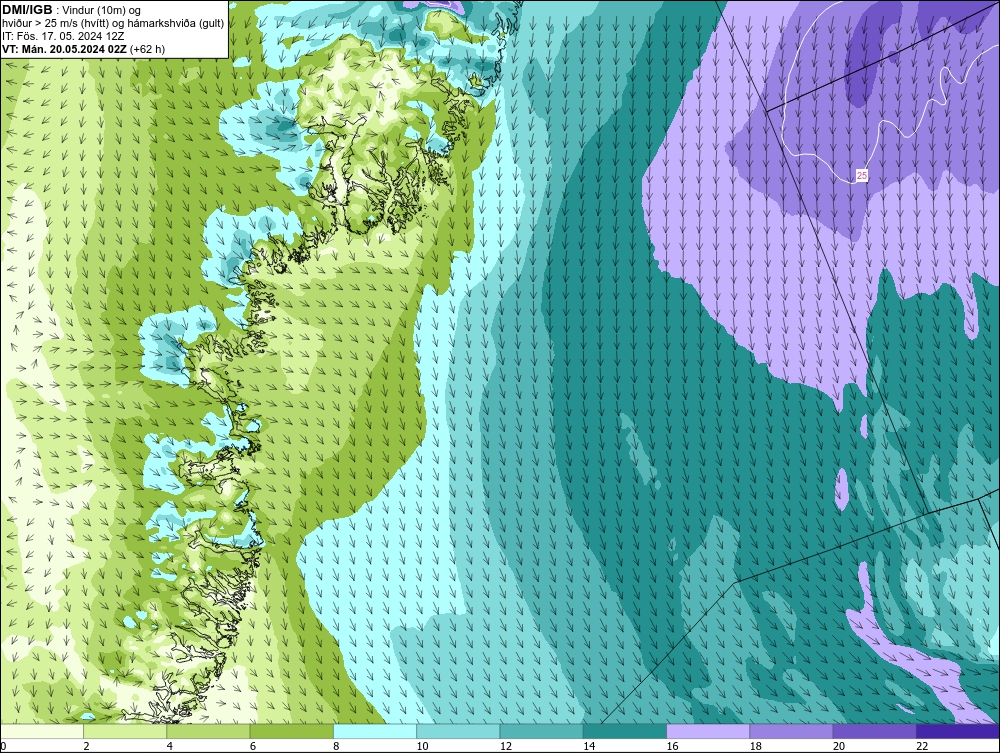The width and height of the screenshot is (1000, 753).
Task: Click the '(+62 h)' forecast offset text
Action: pyautogui.click(x=147, y=49)
